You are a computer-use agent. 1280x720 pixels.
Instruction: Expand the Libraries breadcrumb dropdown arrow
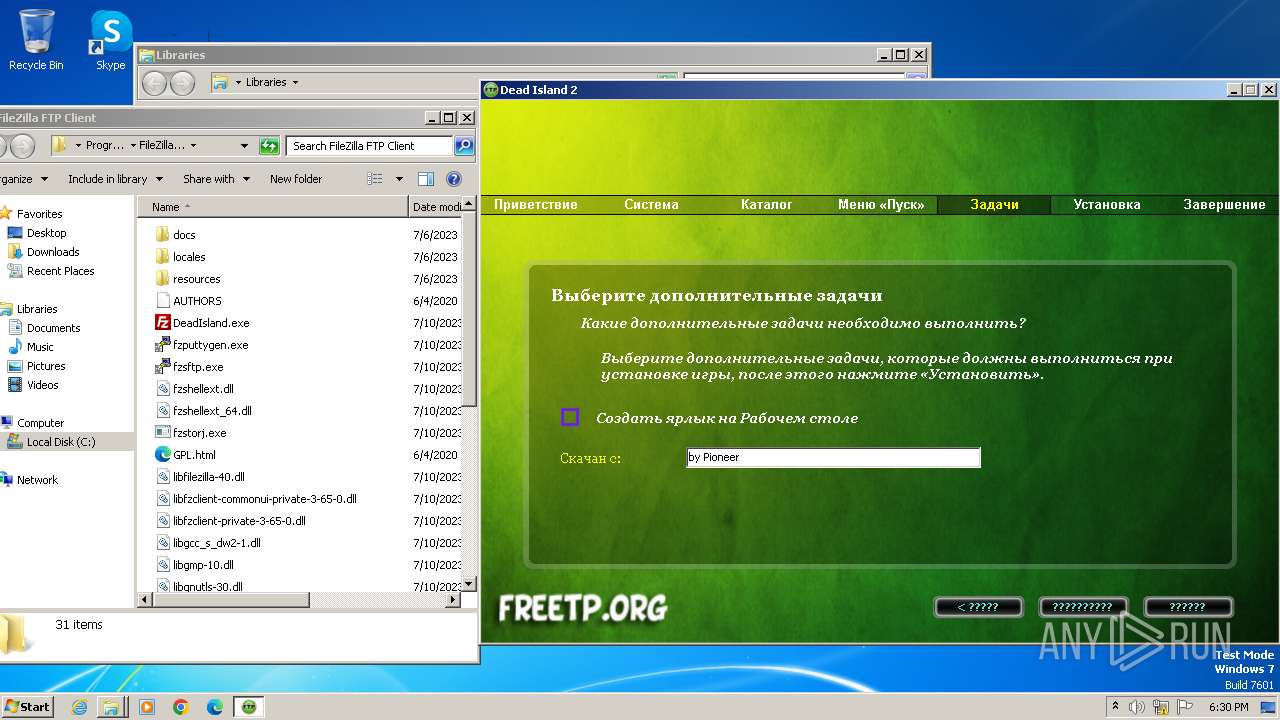click(295, 82)
